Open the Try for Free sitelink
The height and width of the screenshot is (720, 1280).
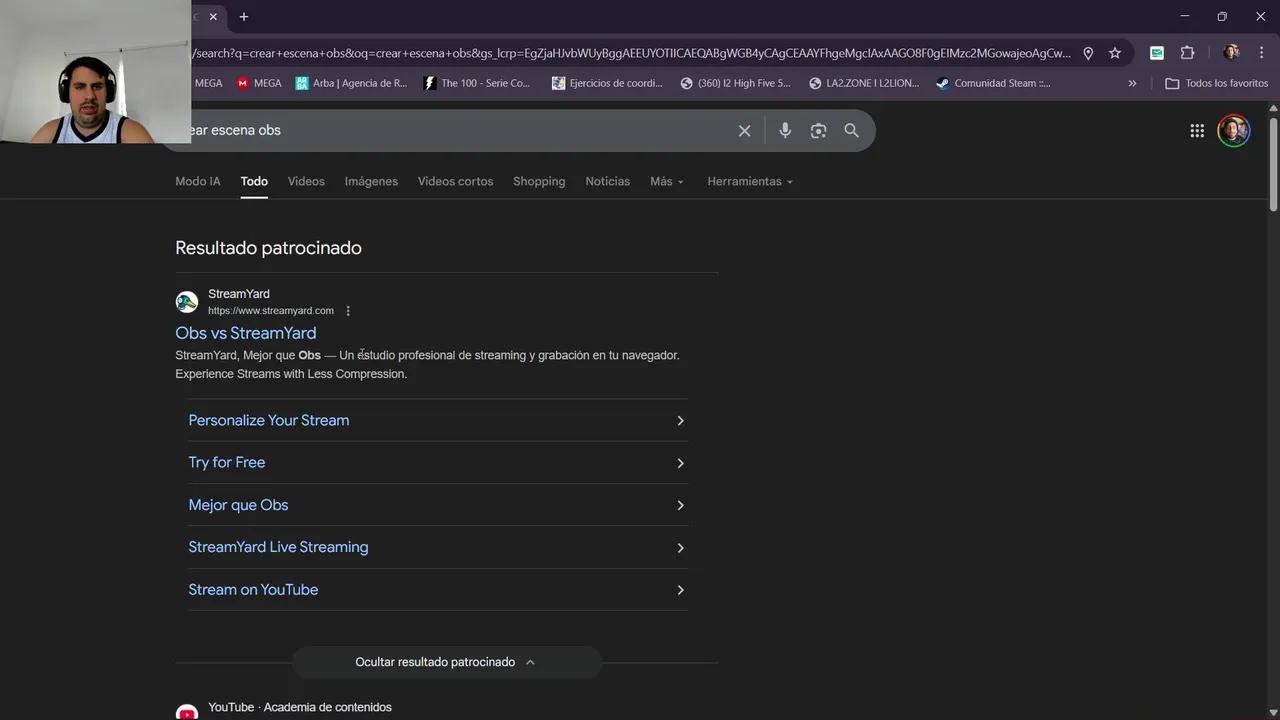point(227,463)
